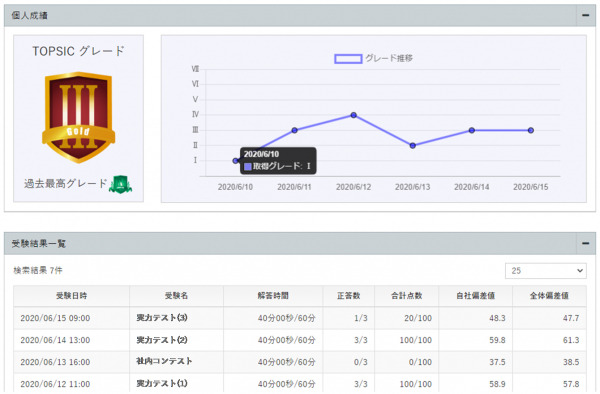Select the 2020/6/13 chart data point
The width and height of the screenshot is (600, 394).
[412, 145]
